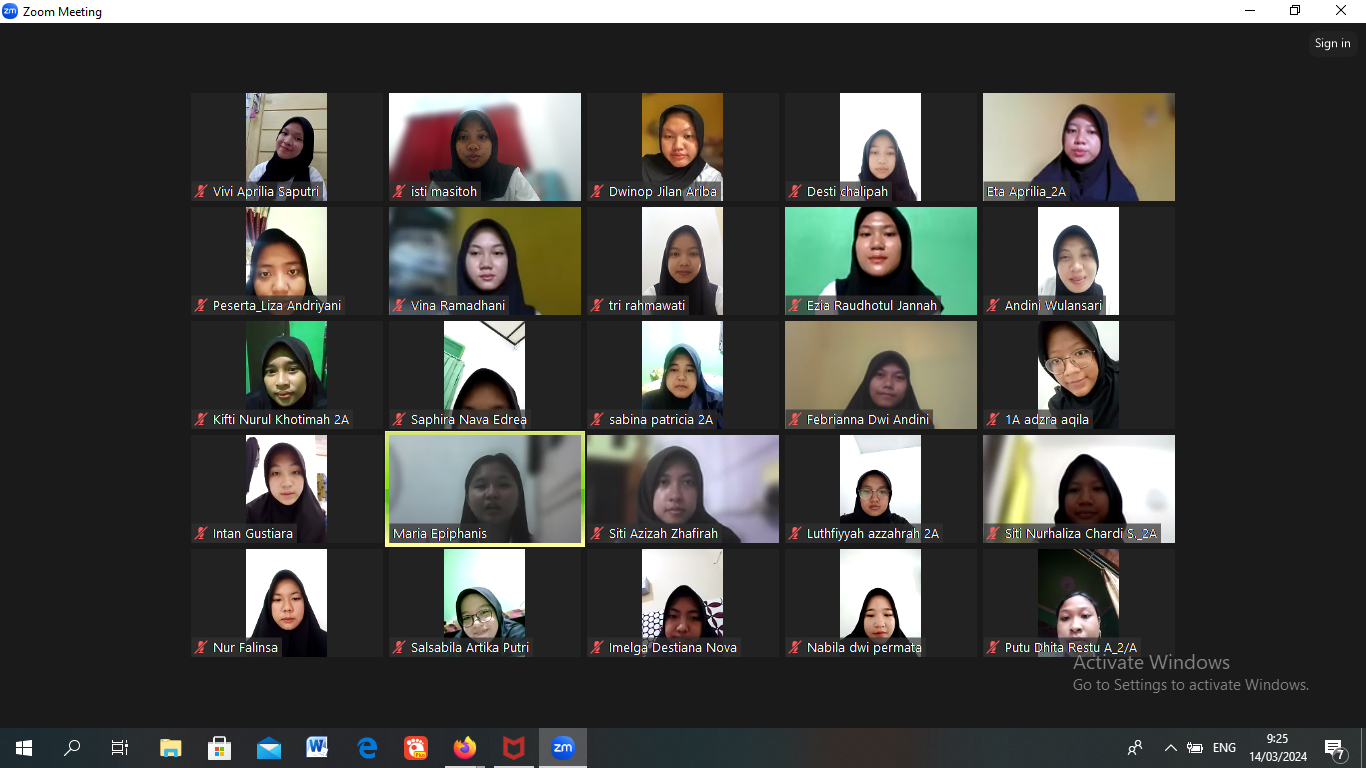Click muted mic icon for Andini Wulansari

pos(994,306)
